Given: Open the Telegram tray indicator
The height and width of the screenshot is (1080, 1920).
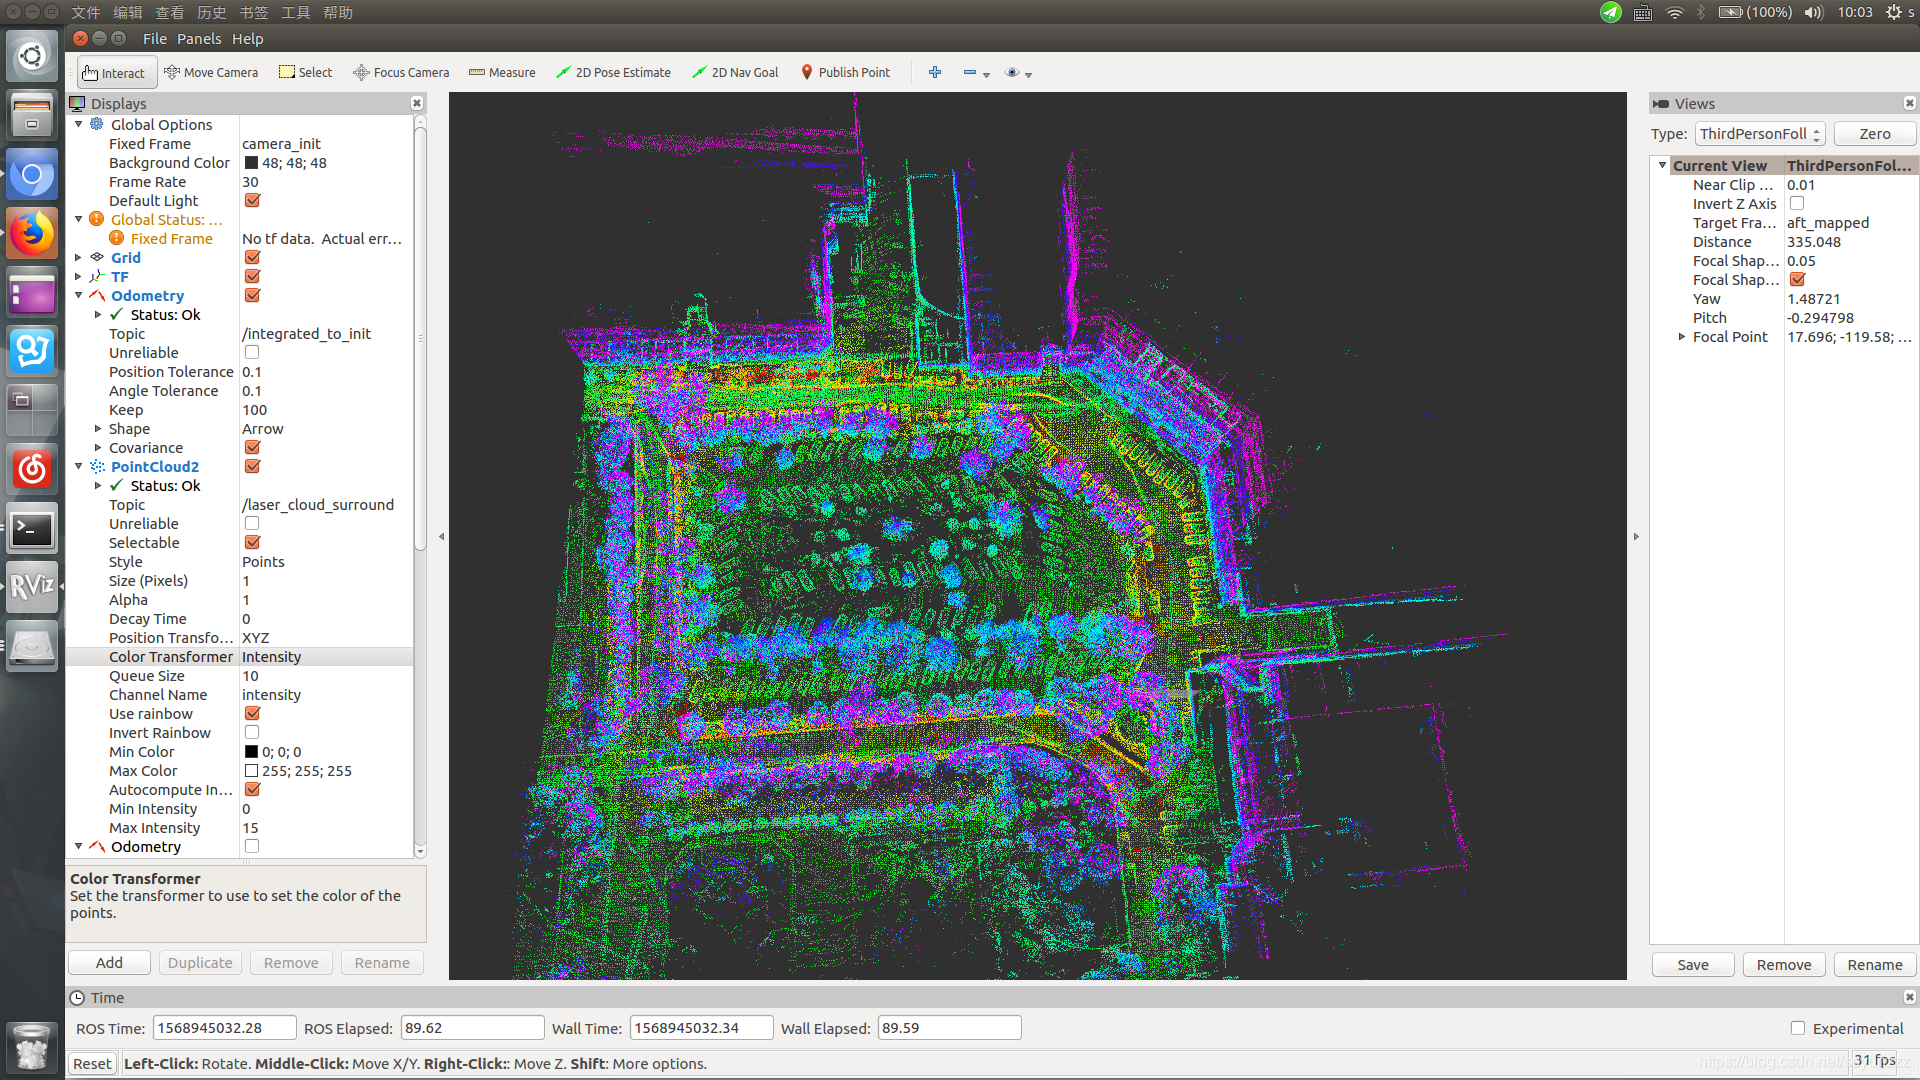Looking at the screenshot, I should coord(1610,12).
